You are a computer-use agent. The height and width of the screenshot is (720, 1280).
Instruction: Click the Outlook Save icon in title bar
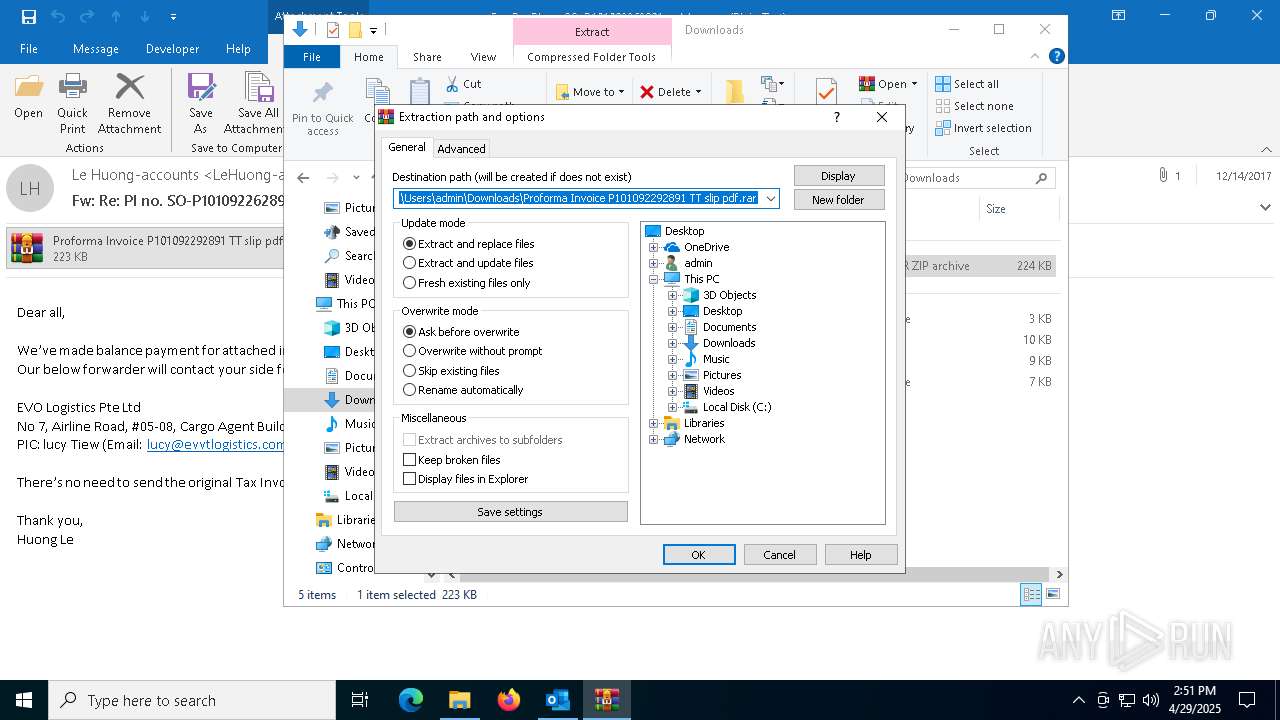click(28, 16)
